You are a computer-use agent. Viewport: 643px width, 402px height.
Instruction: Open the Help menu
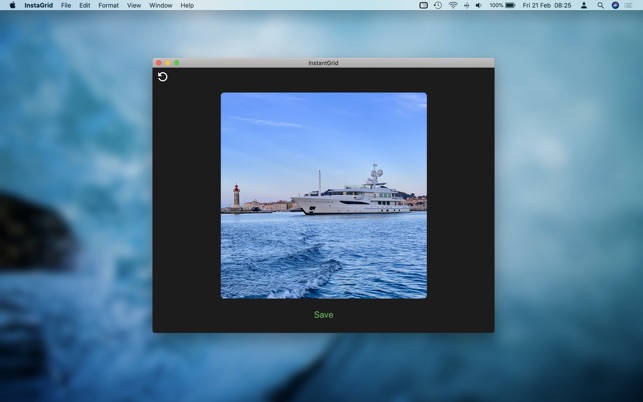point(187,5)
